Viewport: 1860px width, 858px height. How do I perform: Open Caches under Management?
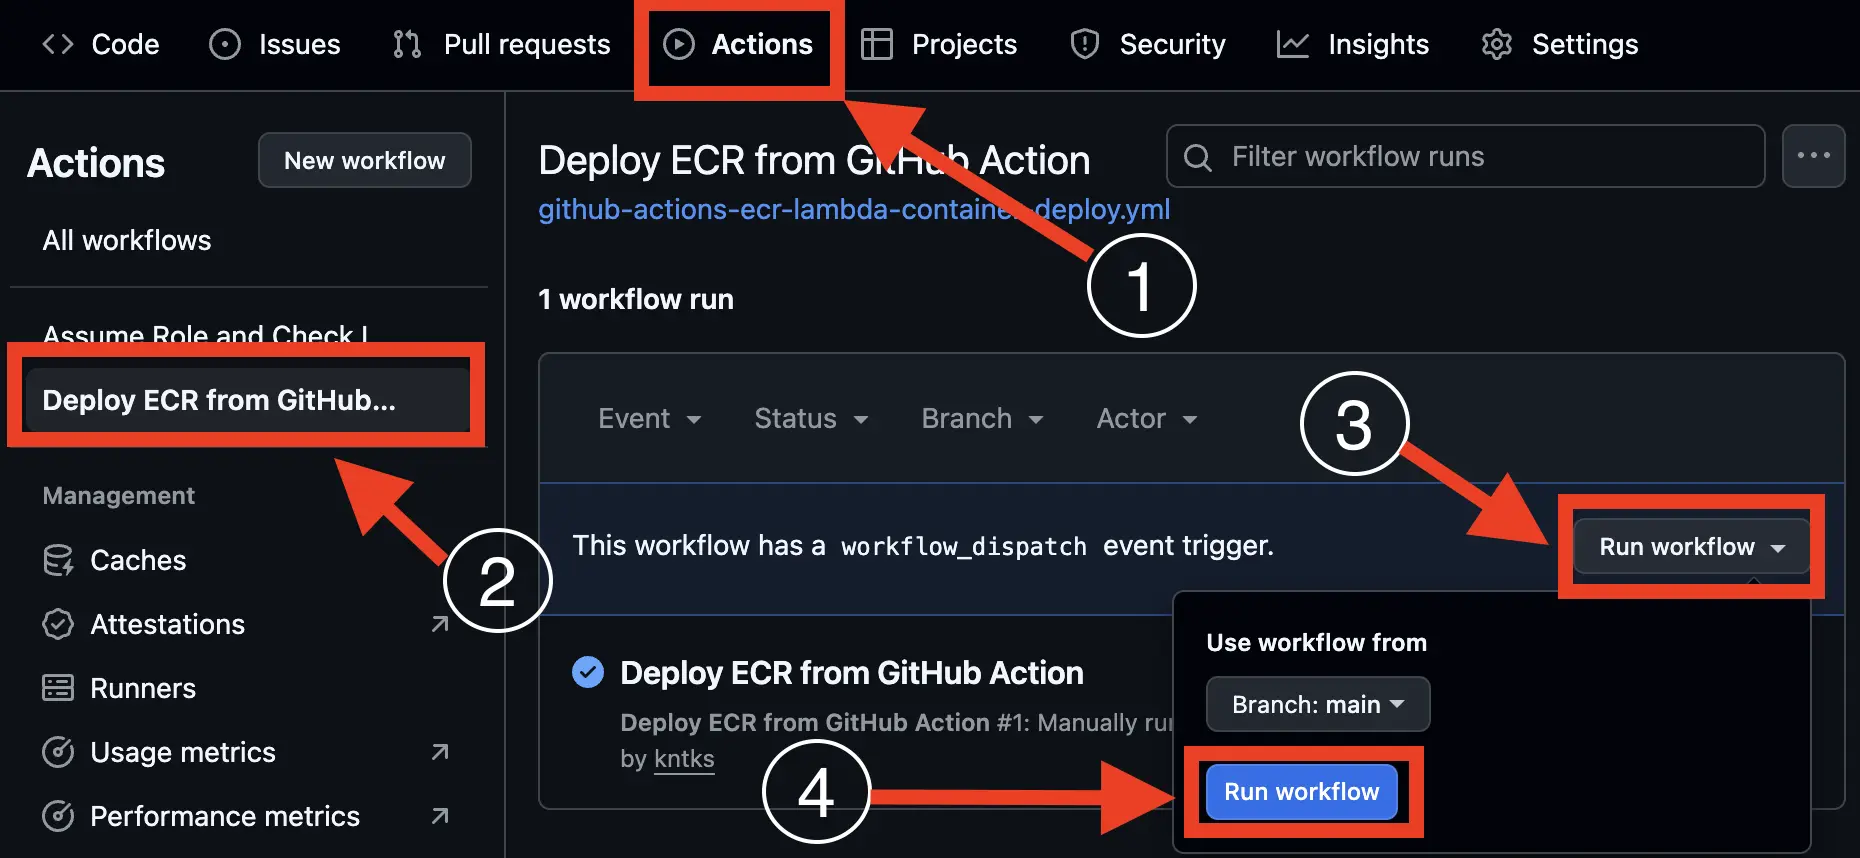click(x=138, y=560)
